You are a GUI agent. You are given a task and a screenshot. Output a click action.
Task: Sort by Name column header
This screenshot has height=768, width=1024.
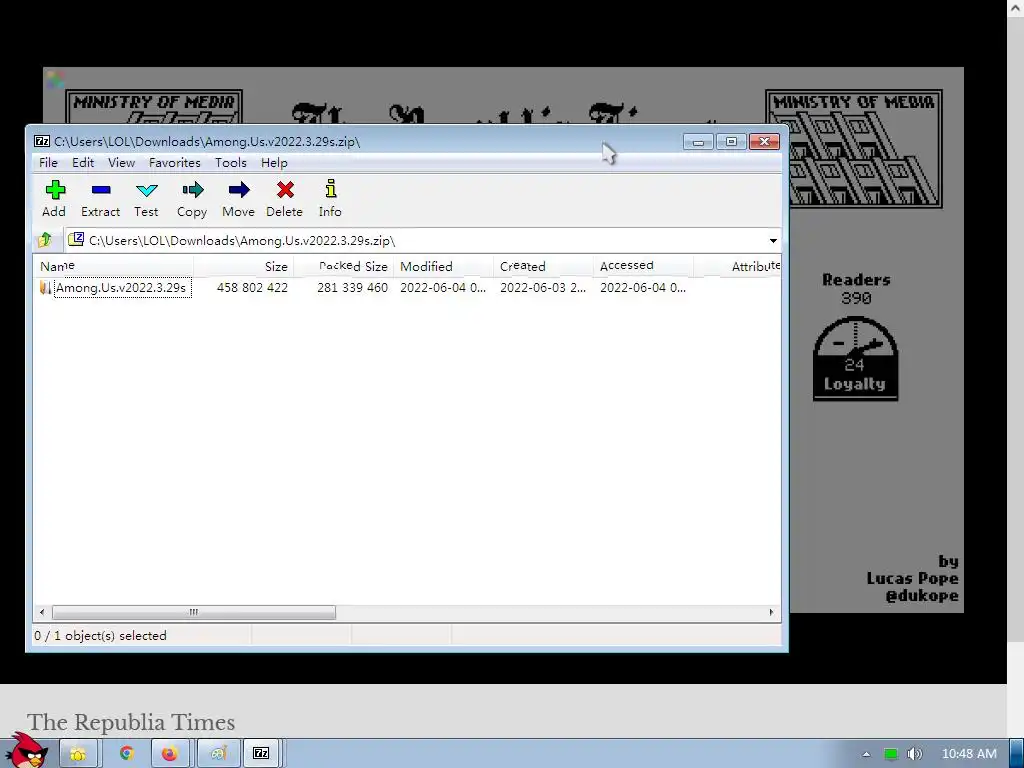(x=114, y=266)
